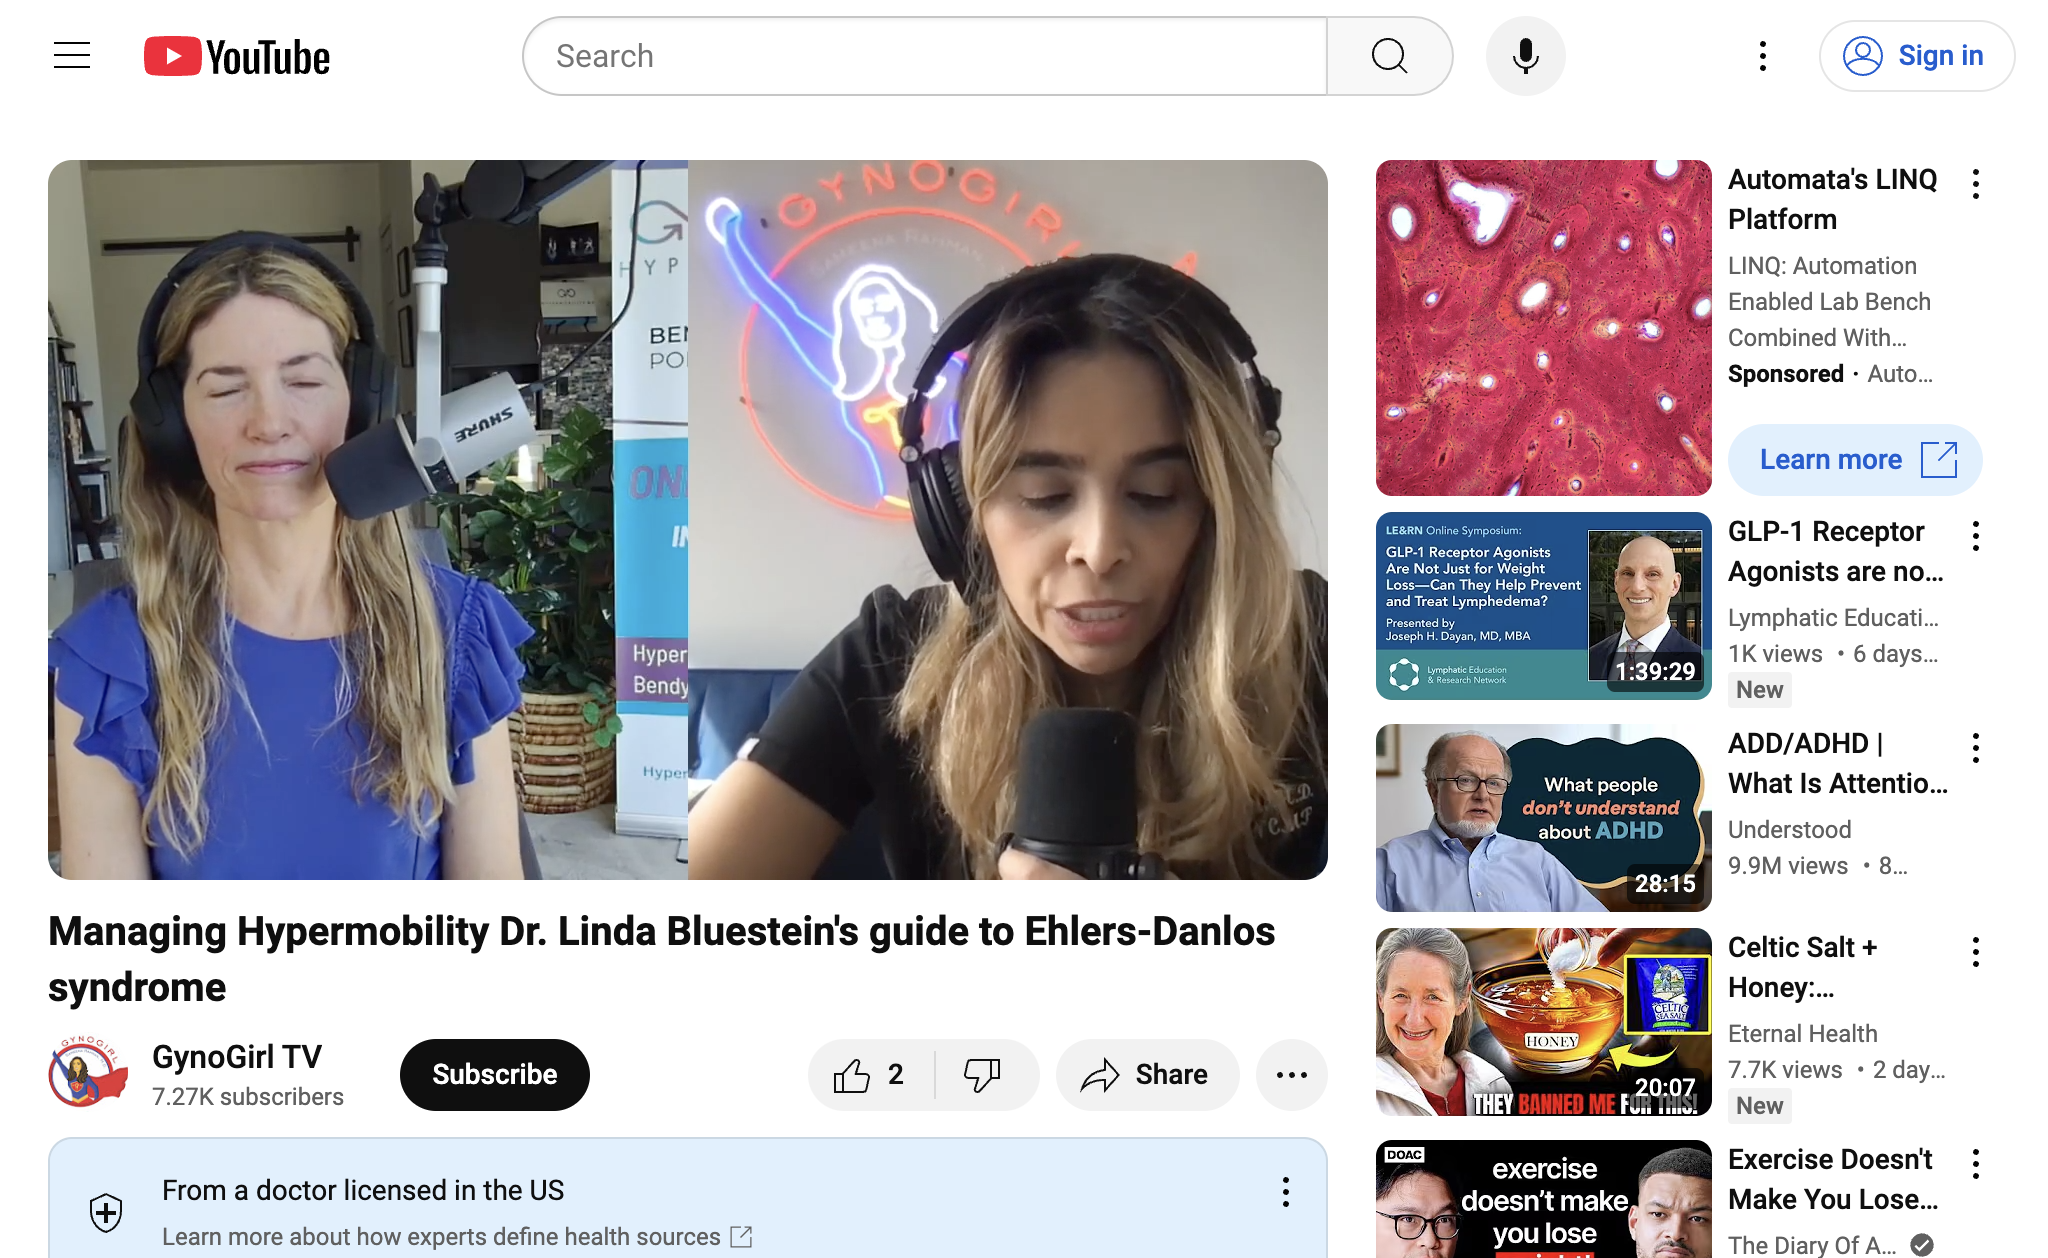Click From a doctor licensed in the US
The height and width of the screenshot is (1258, 2048).
tap(363, 1191)
